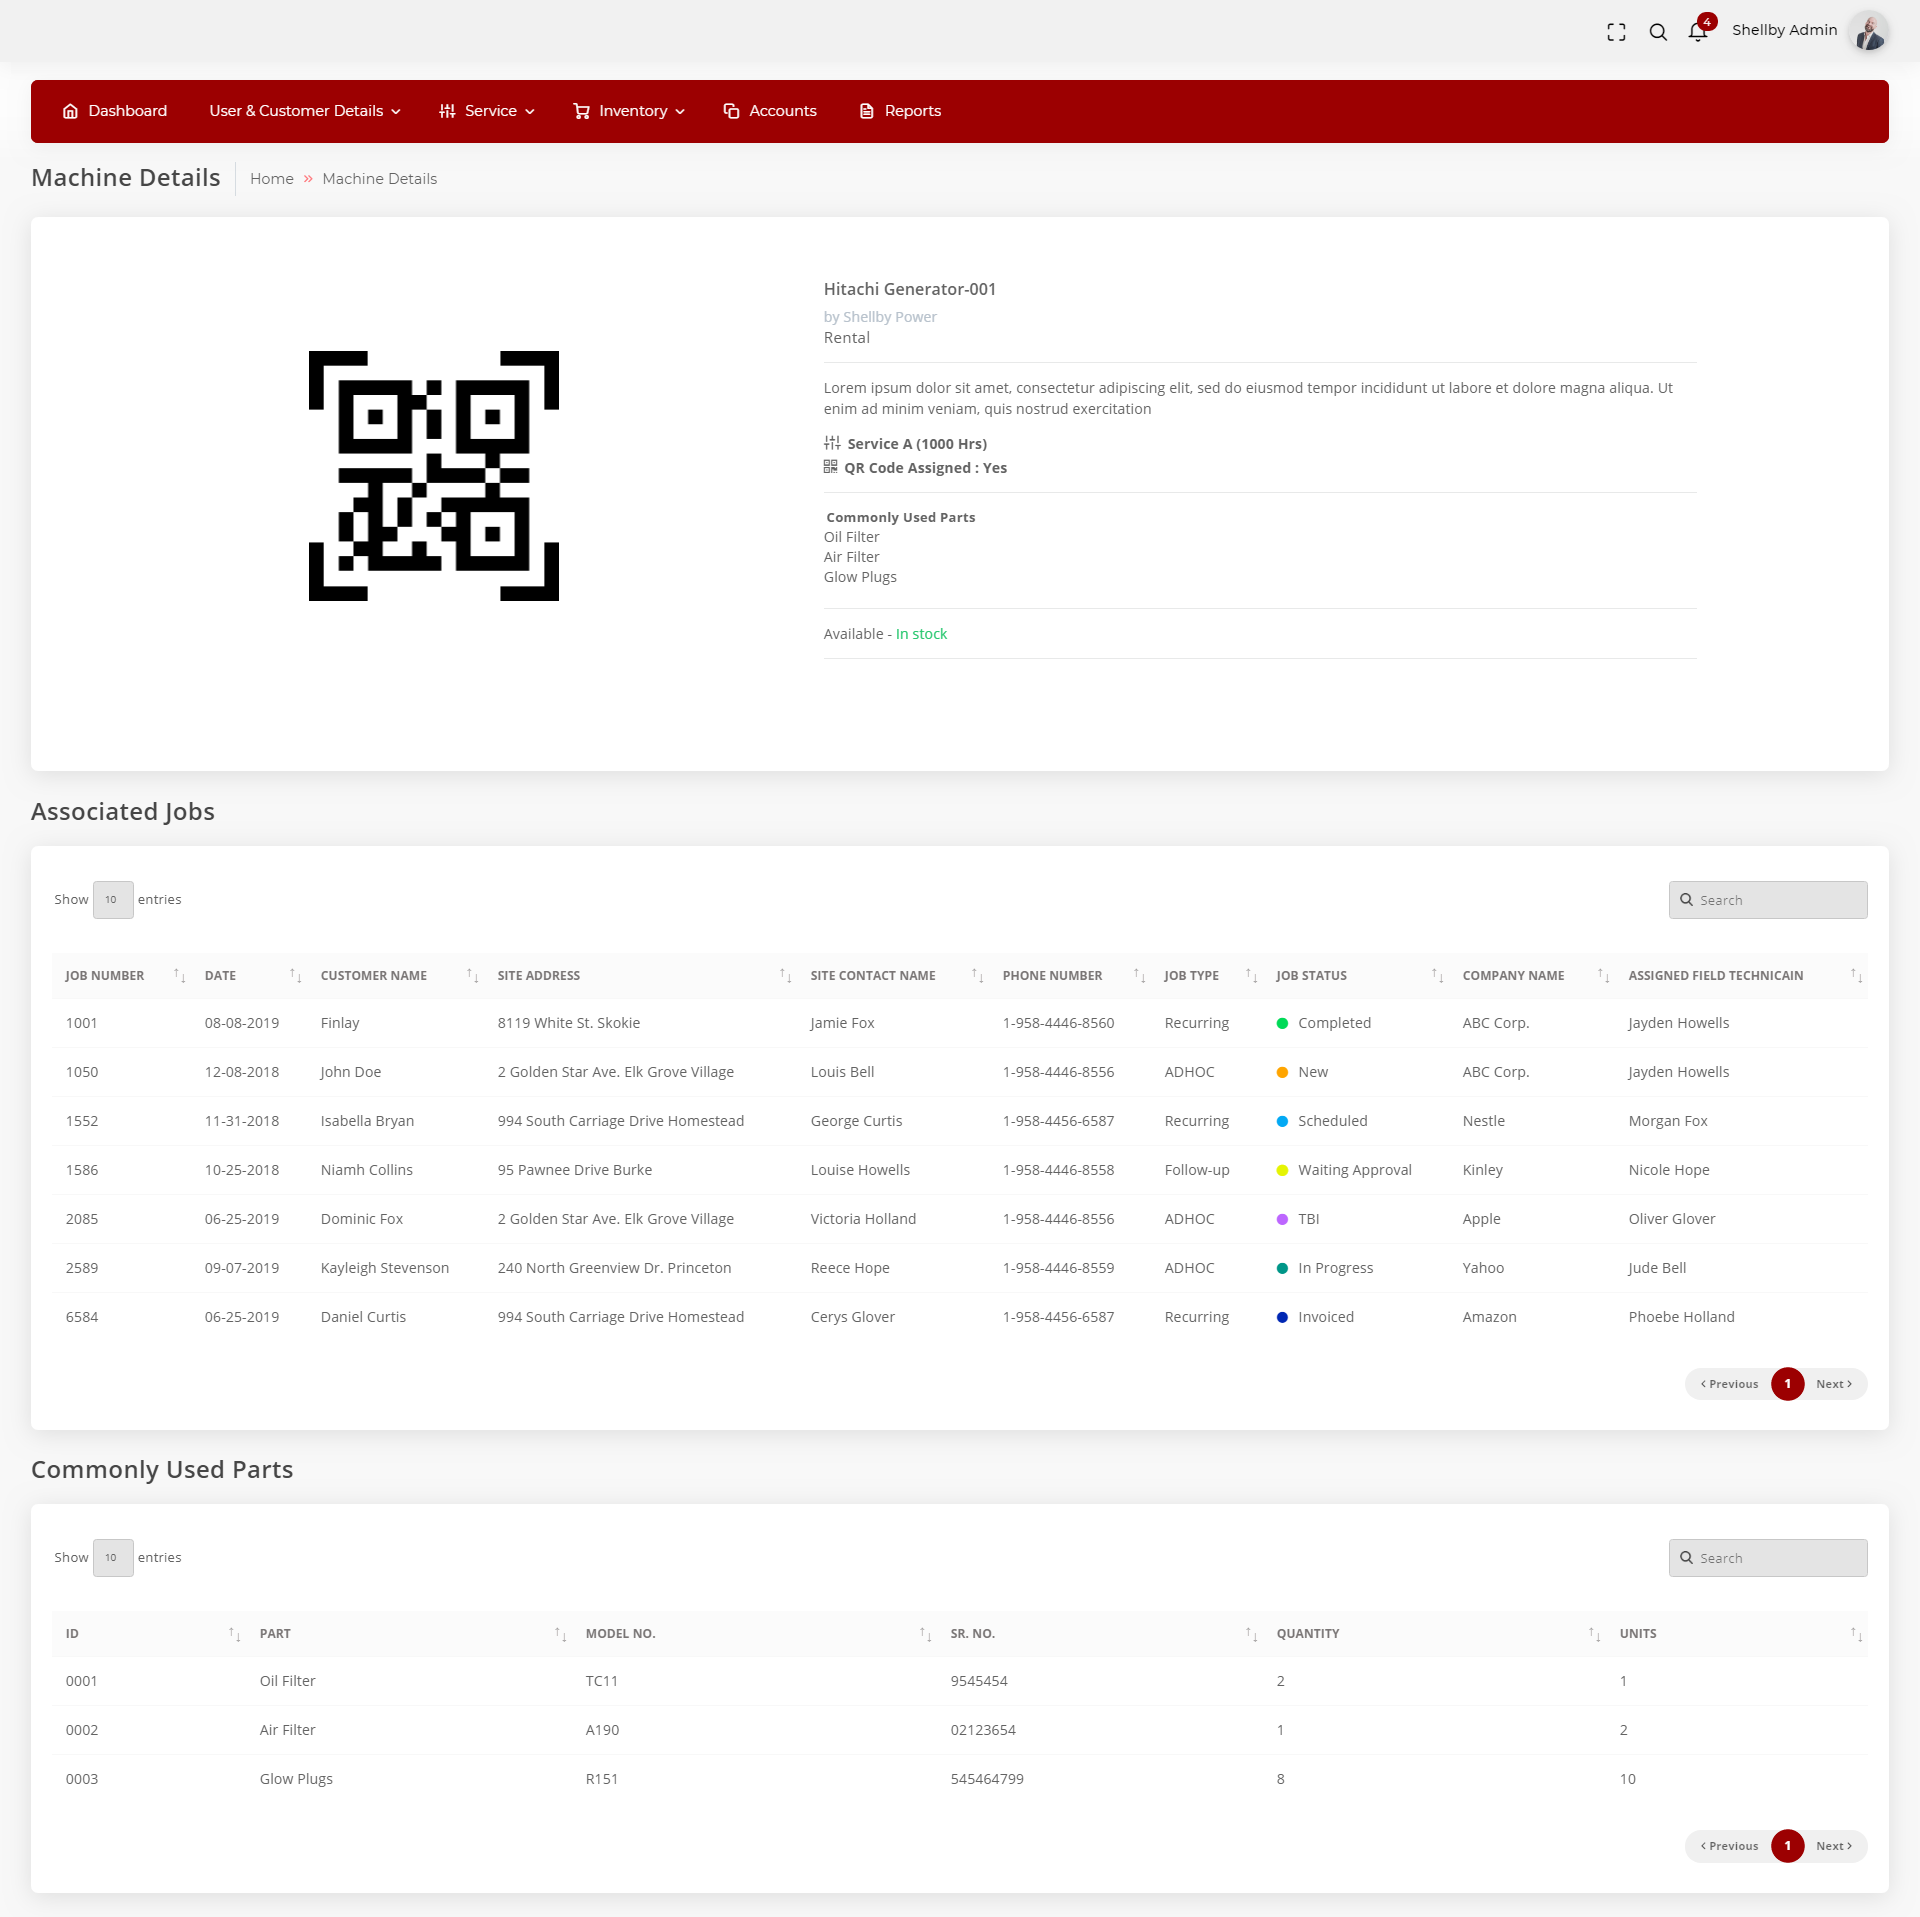Focus Associated Jobs search field
This screenshot has width=1920, height=1917.
1767,900
